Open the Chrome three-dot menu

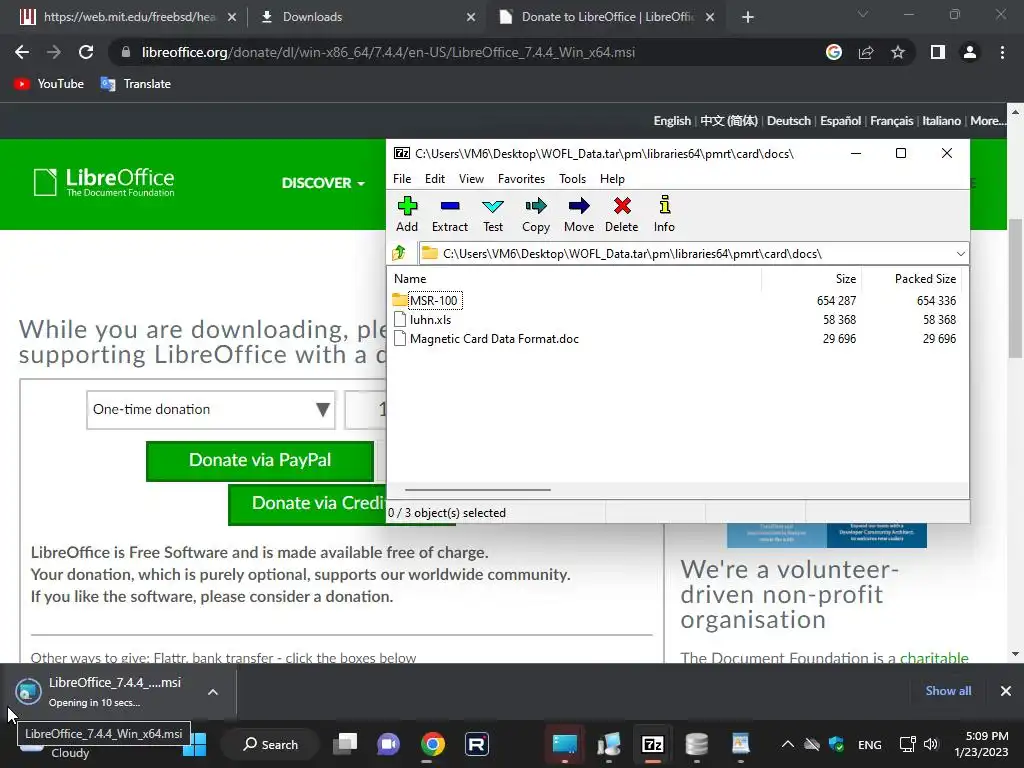(x=1002, y=52)
